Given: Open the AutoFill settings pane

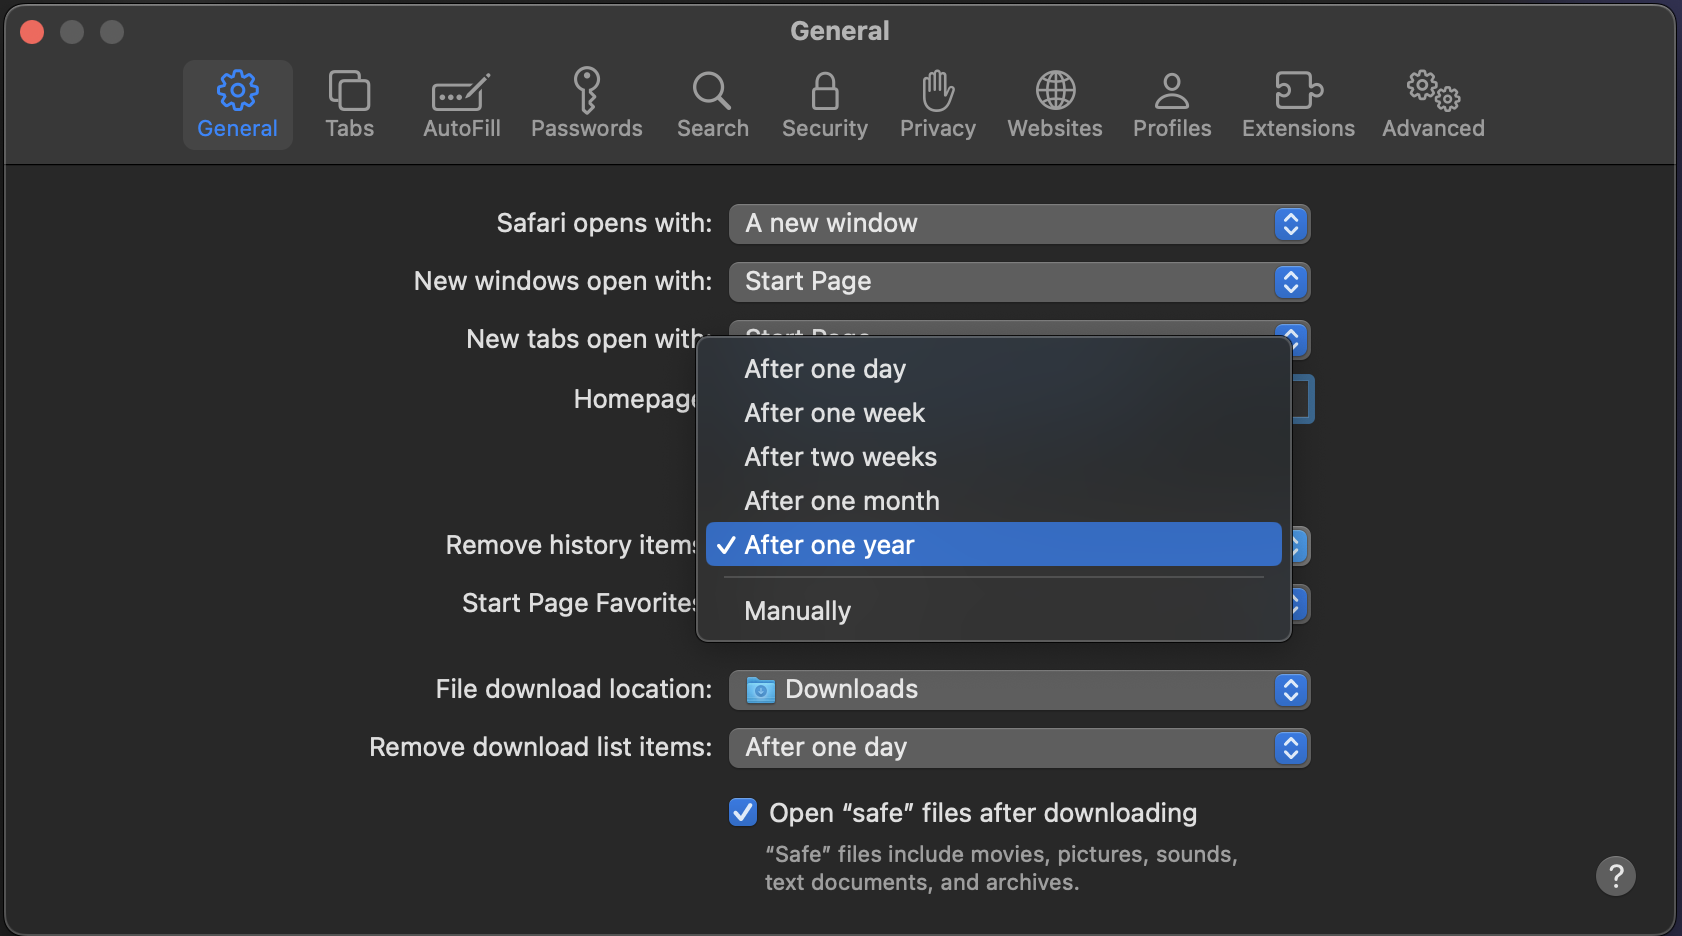Looking at the screenshot, I should pos(461,105).
